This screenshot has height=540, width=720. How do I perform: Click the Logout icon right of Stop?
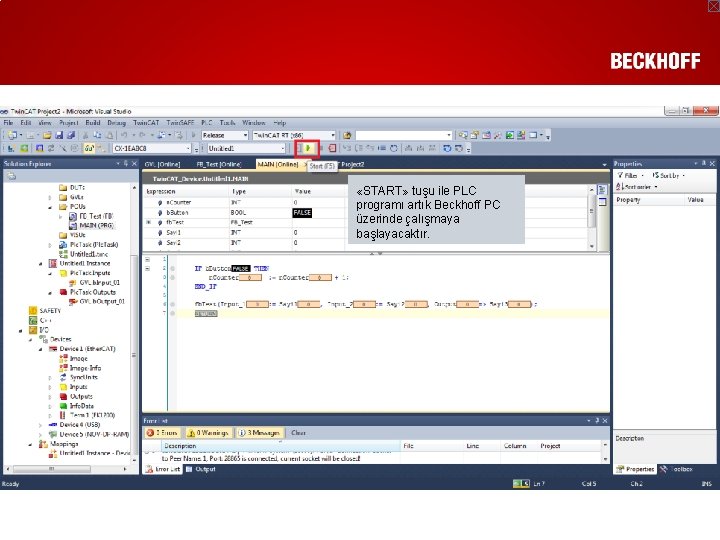pos(332,148)
